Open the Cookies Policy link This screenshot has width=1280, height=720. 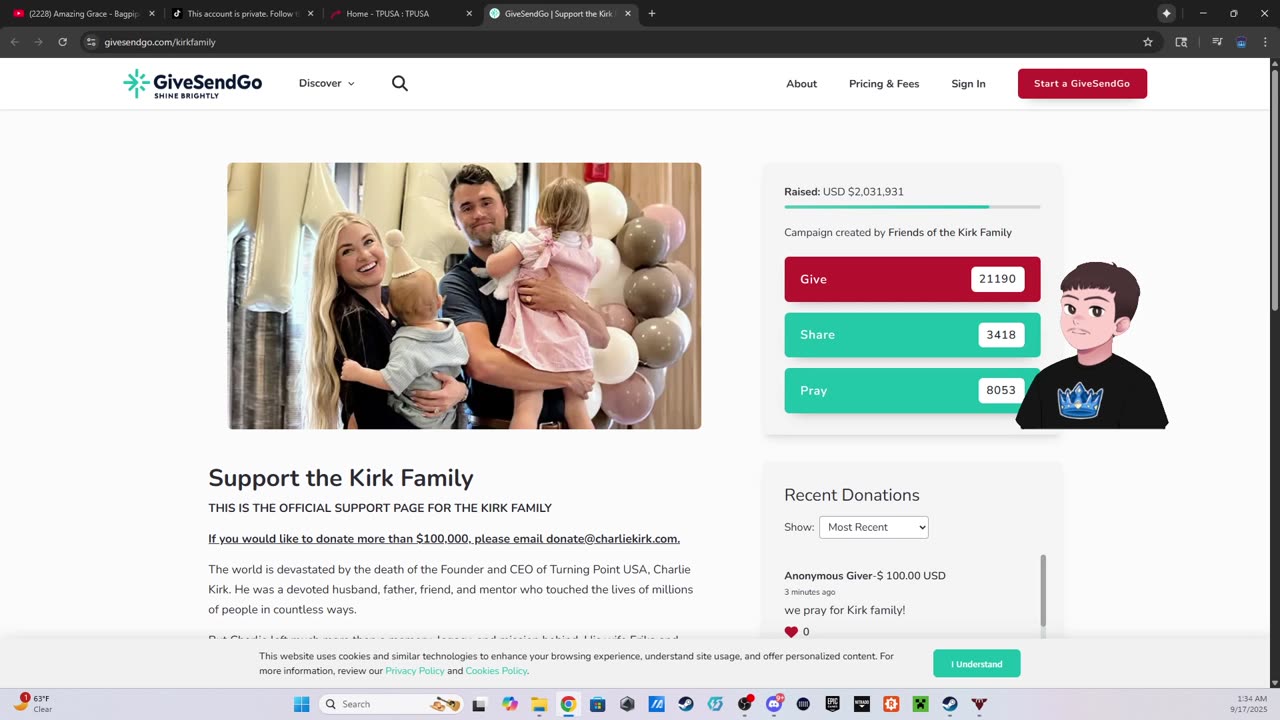(x=496, y=671)
